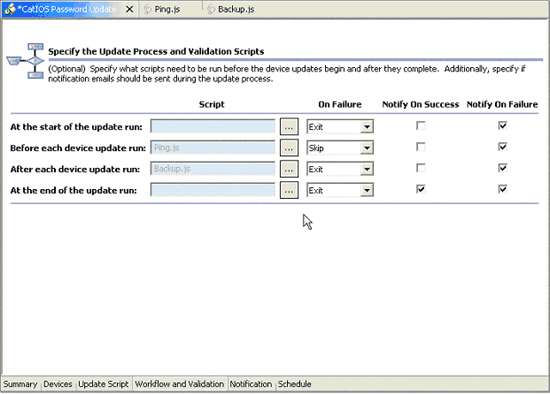Enable Notify On Success after each device update
This screenshot has height=394, width=550.
[421, 168]
